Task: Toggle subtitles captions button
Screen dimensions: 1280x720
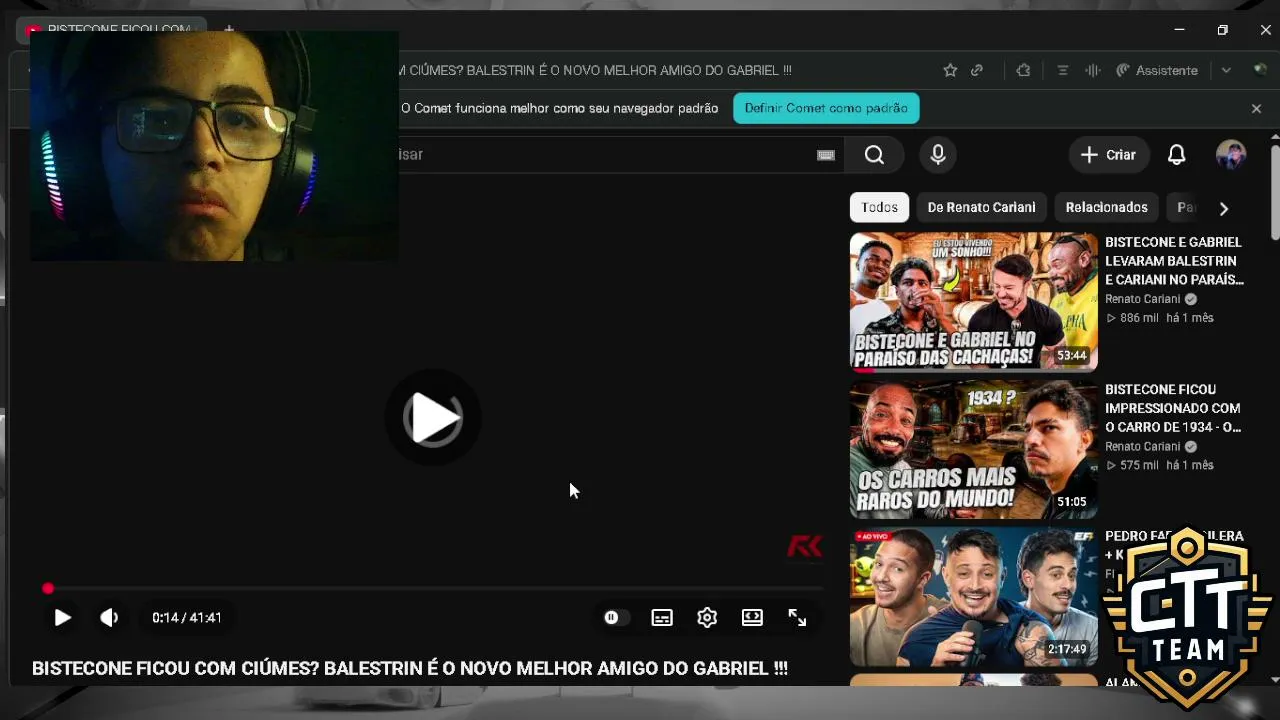Action: [x=662, y=618]
